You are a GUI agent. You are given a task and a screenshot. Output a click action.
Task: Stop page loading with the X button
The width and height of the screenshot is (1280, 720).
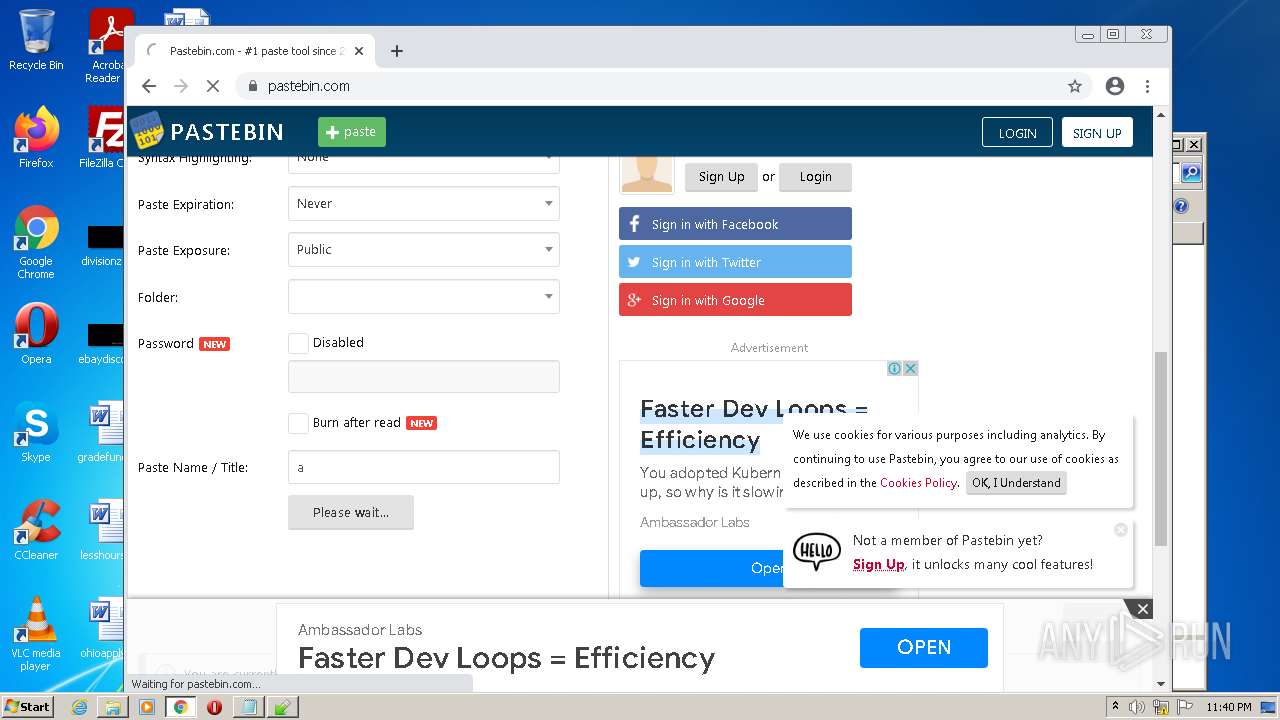212,86
